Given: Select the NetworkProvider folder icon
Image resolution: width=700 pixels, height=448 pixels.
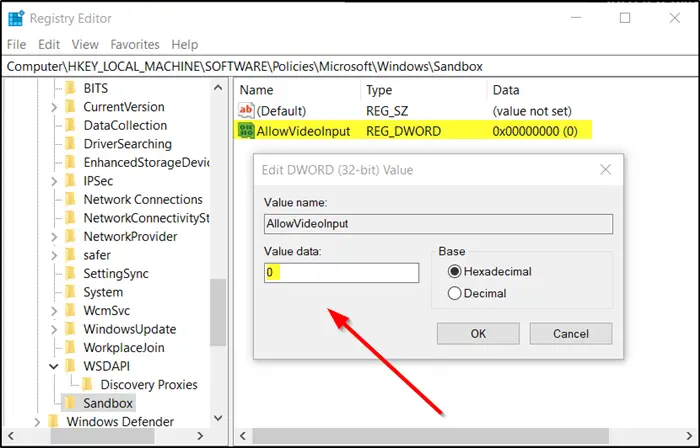Looking at the screenshot, I should coord(71,236).
